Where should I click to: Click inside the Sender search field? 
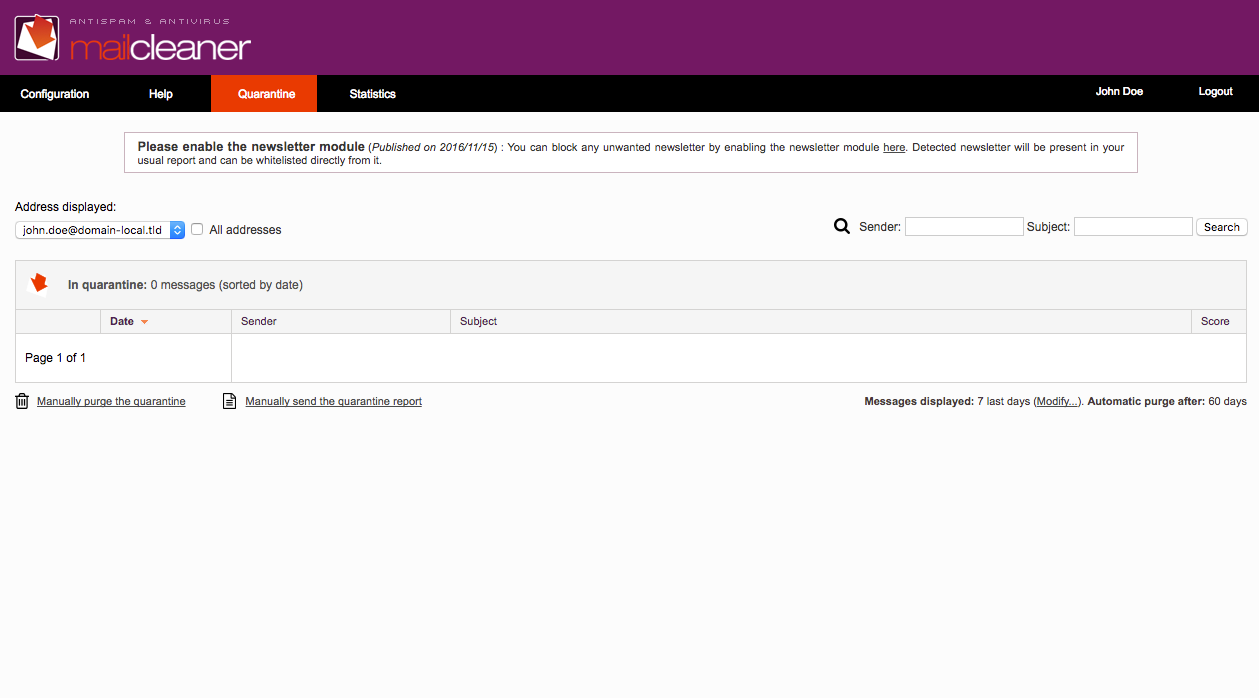(963, 226)
